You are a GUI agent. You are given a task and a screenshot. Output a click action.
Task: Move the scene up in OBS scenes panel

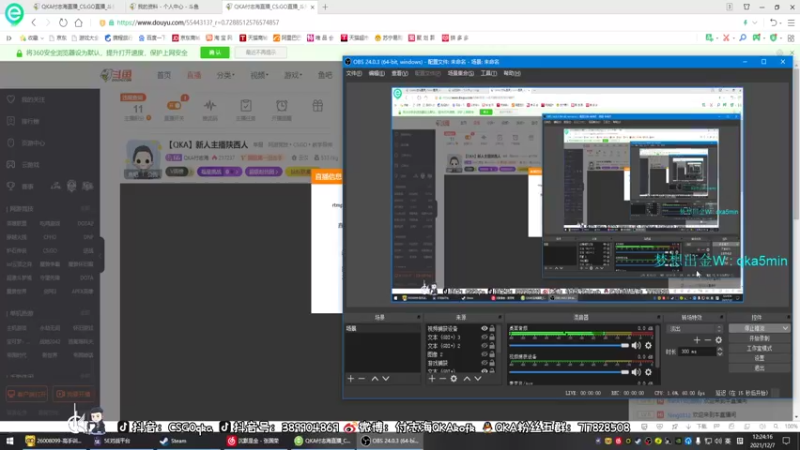pyautogui.click(x=375, y=379)
